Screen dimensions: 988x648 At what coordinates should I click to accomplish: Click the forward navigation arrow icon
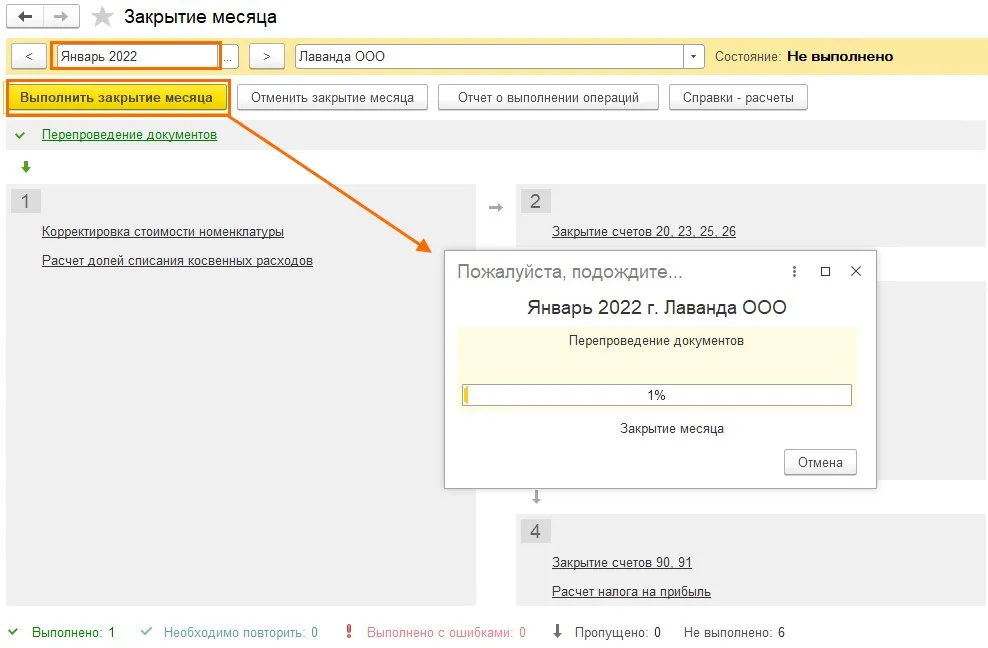(61, 16)
